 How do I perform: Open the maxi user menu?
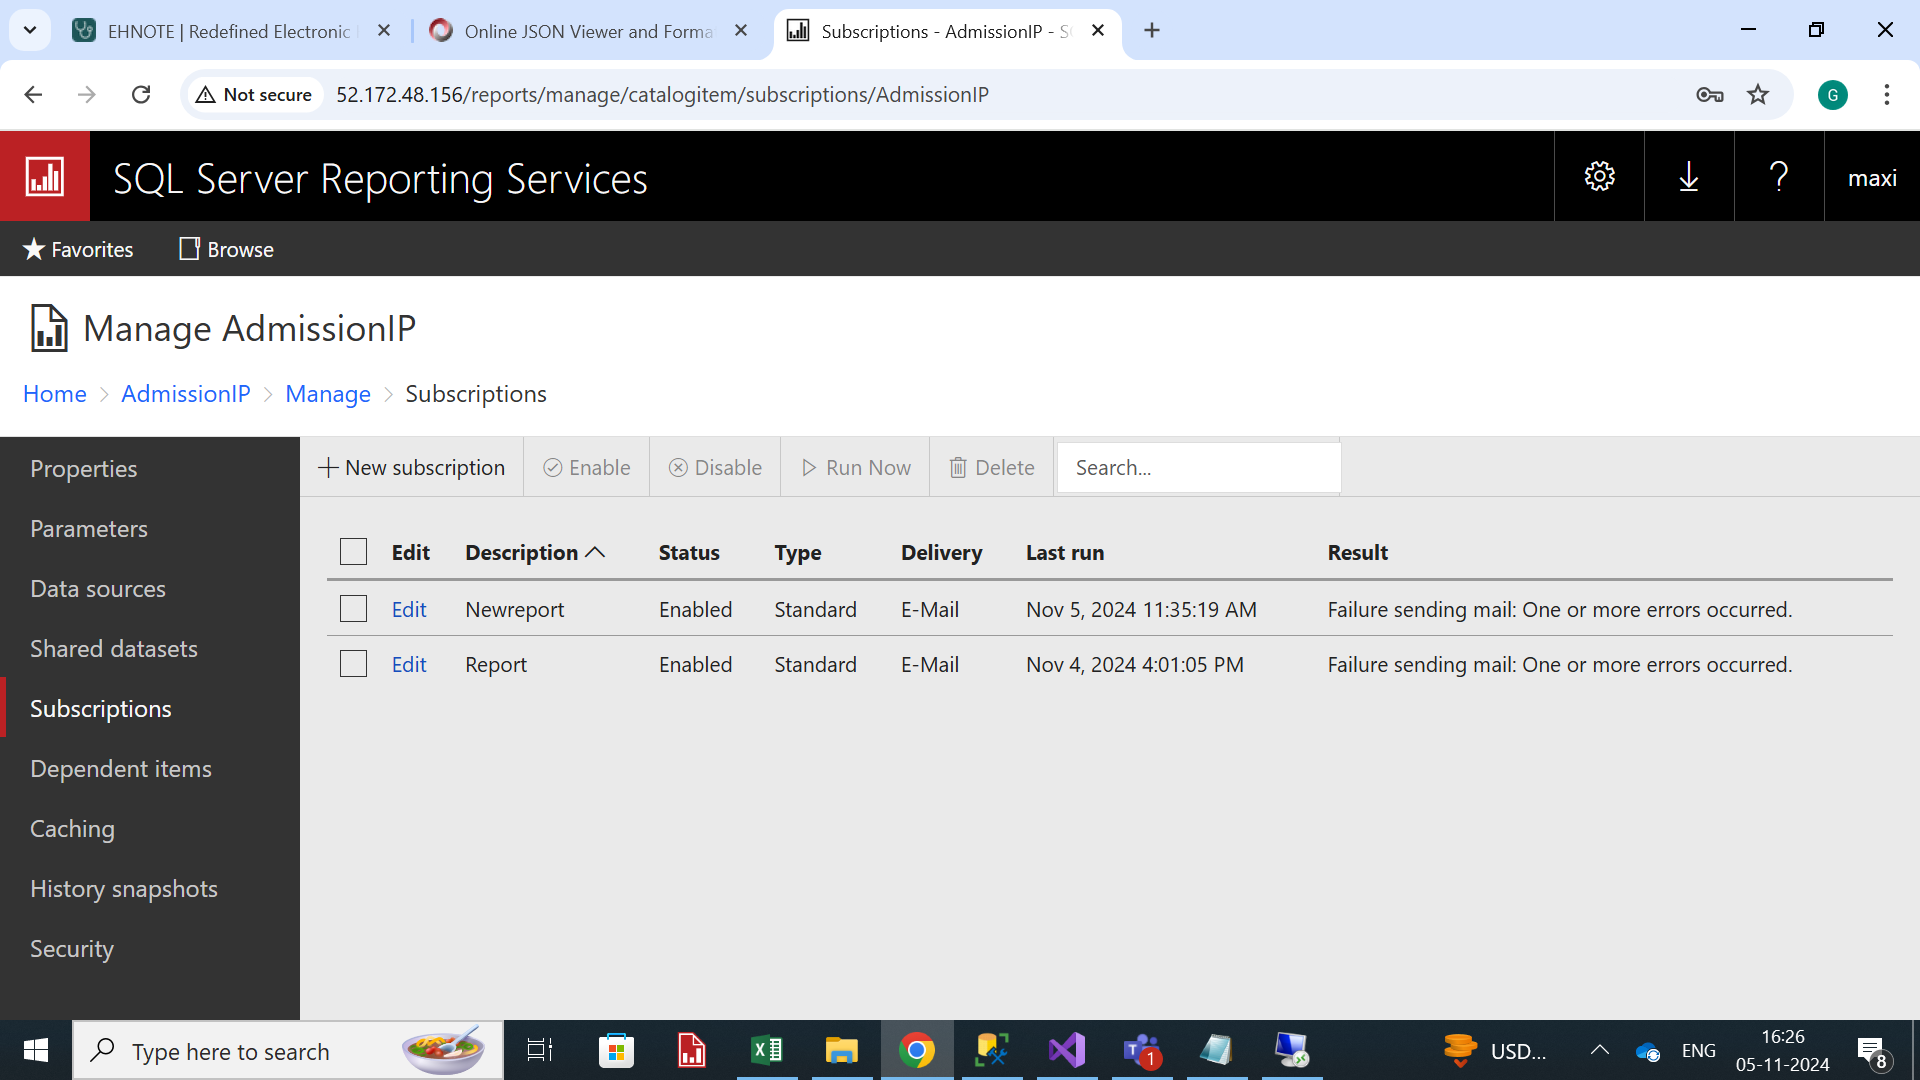[1872, 177]
